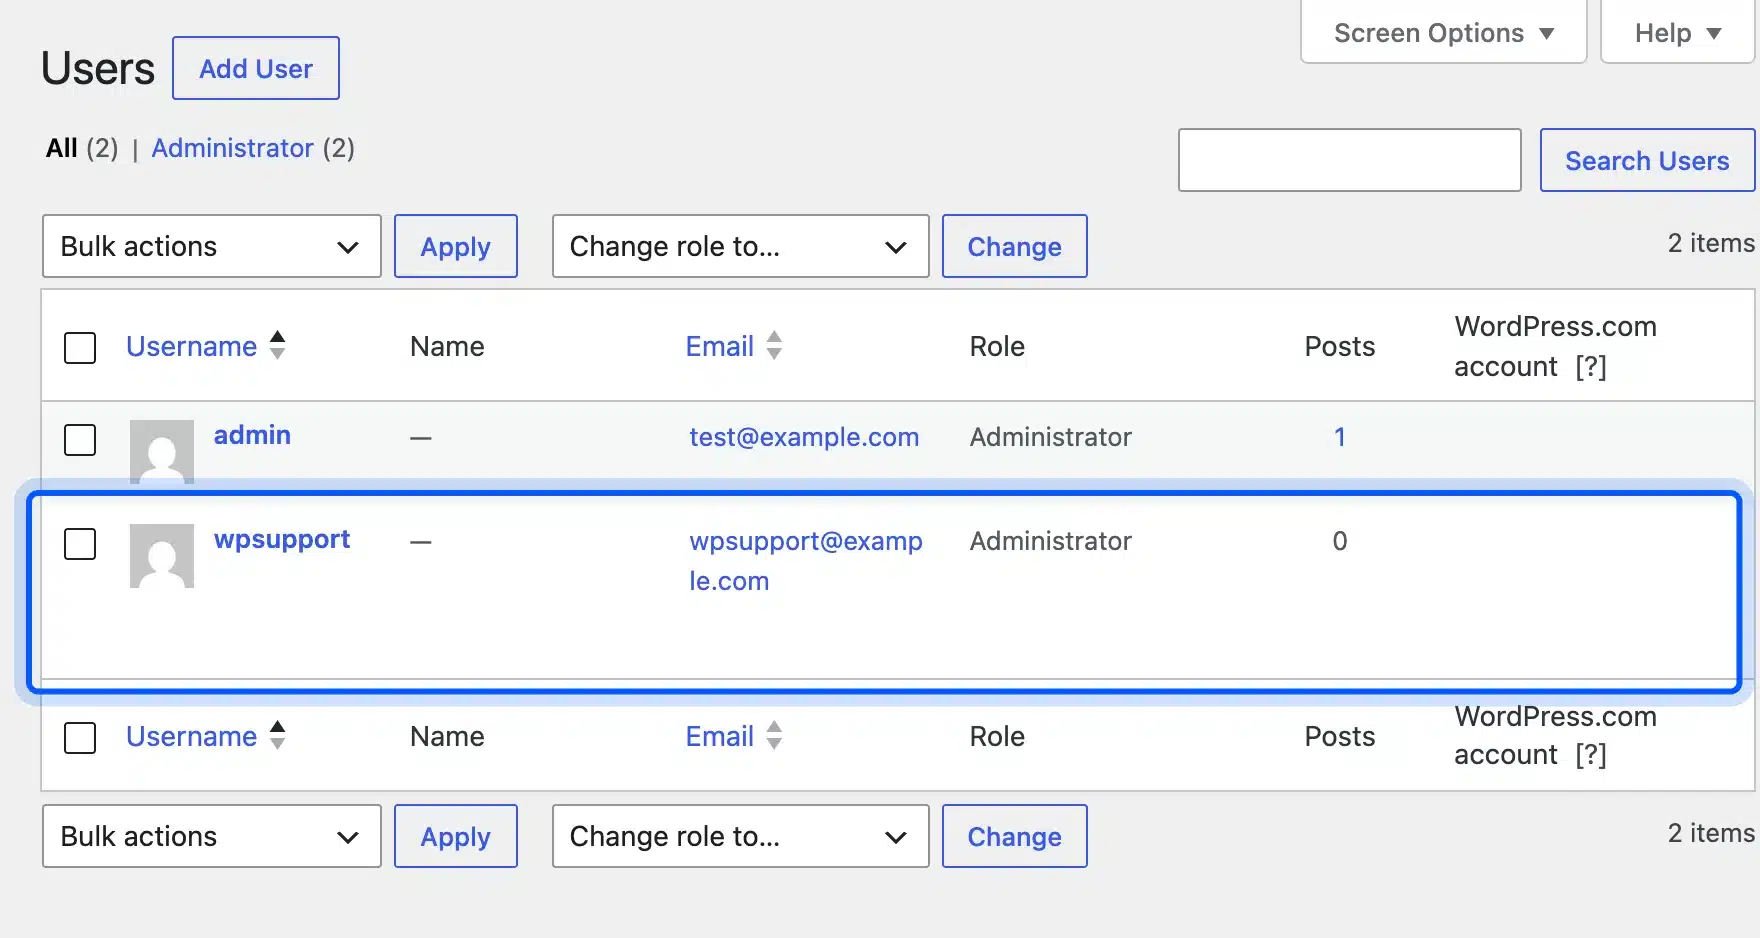Screen dimensions: 1760x938
Task: Filter users by Administrator role
Action: click(233, 148)
